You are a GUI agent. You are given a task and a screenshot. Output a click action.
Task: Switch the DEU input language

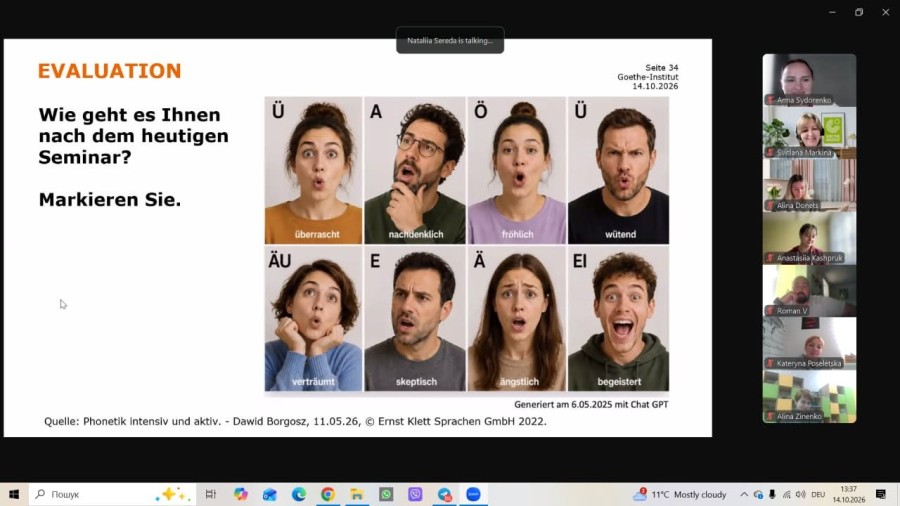[818, 494]
